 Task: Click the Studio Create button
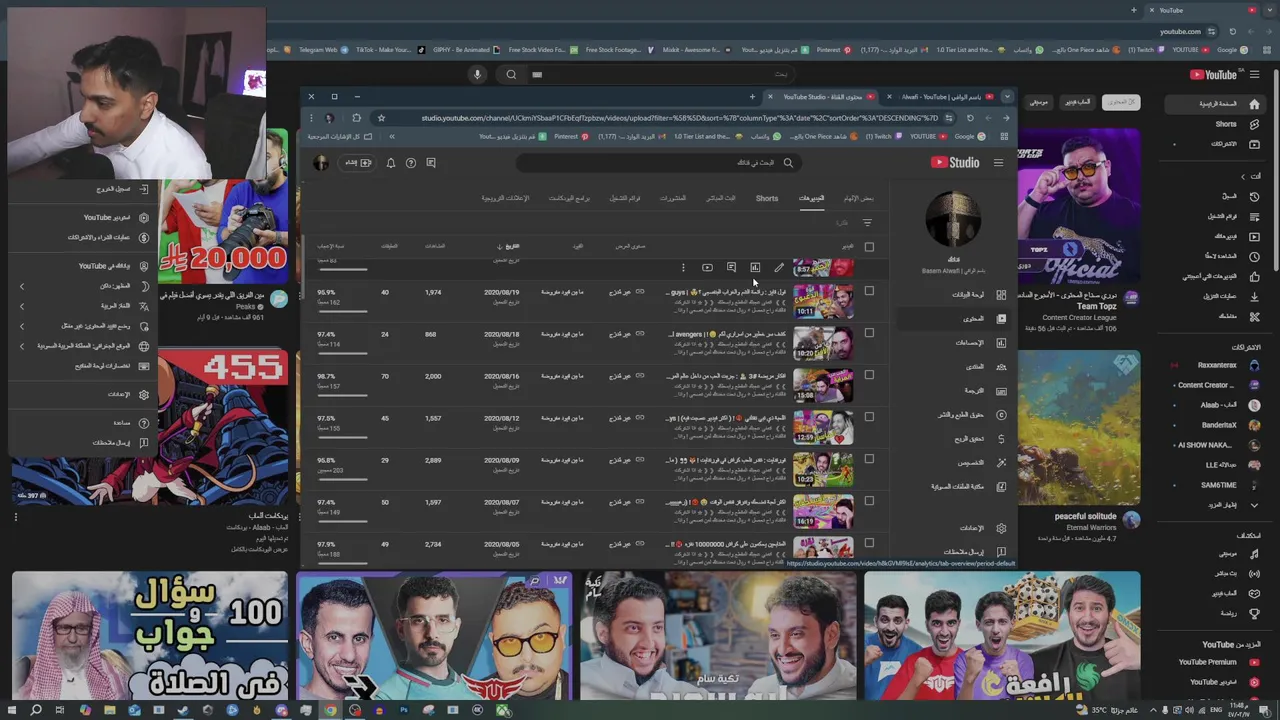[x=358, y=163]
